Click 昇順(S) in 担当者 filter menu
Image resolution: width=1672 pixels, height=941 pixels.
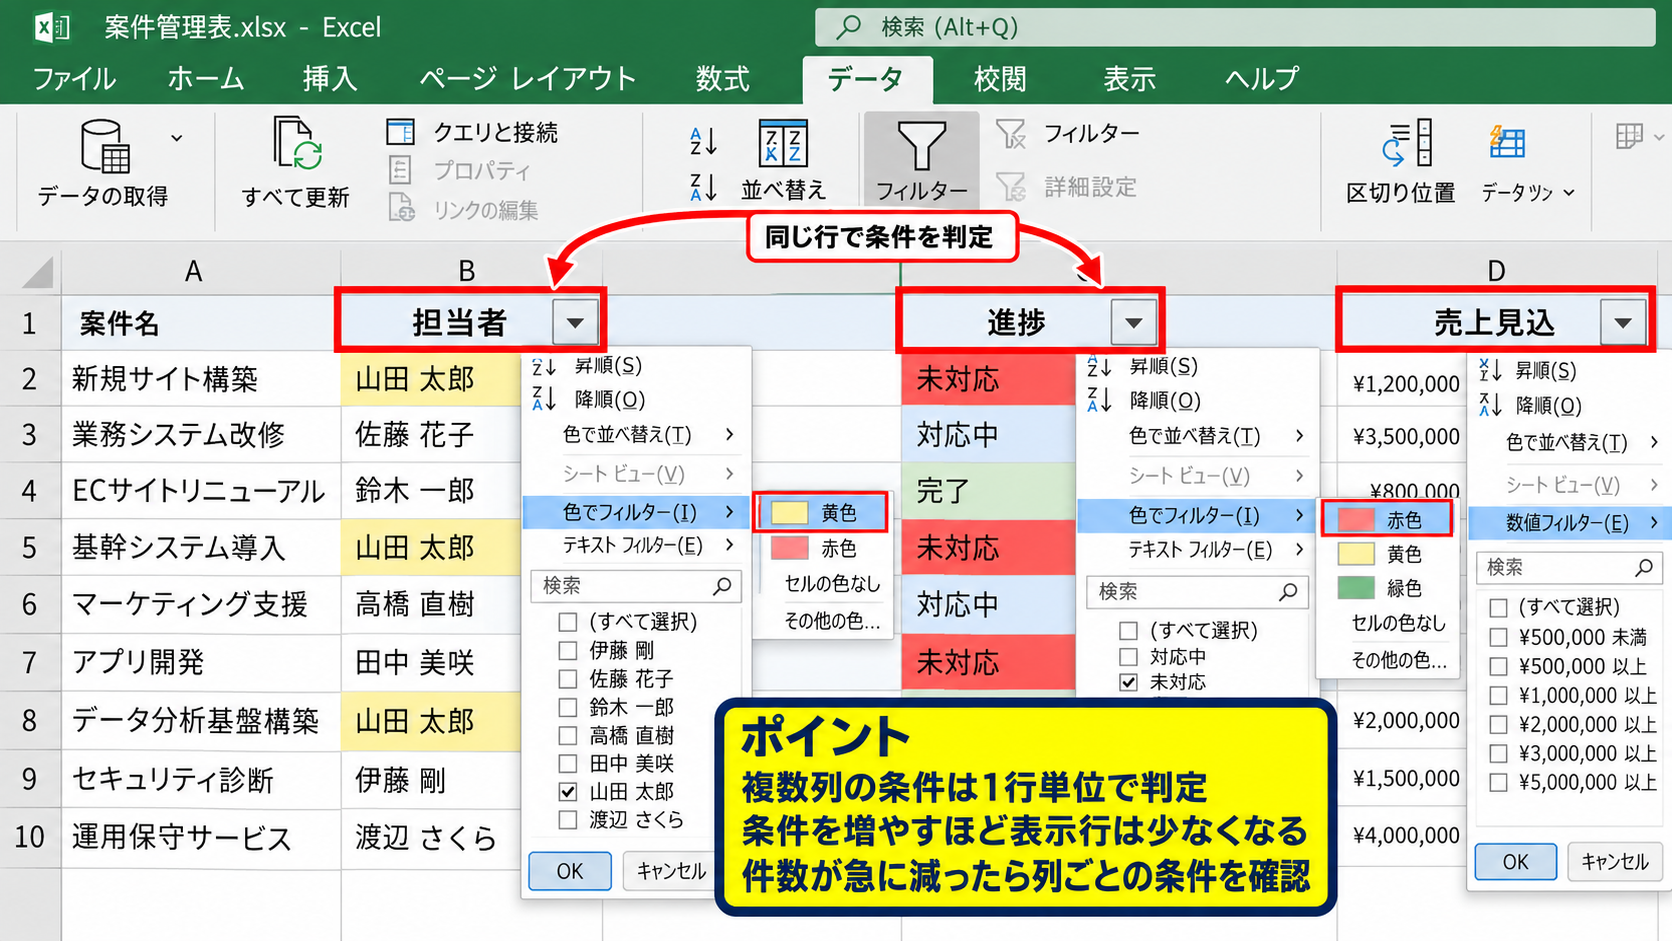pyautogui.click(x=608, y=366)
